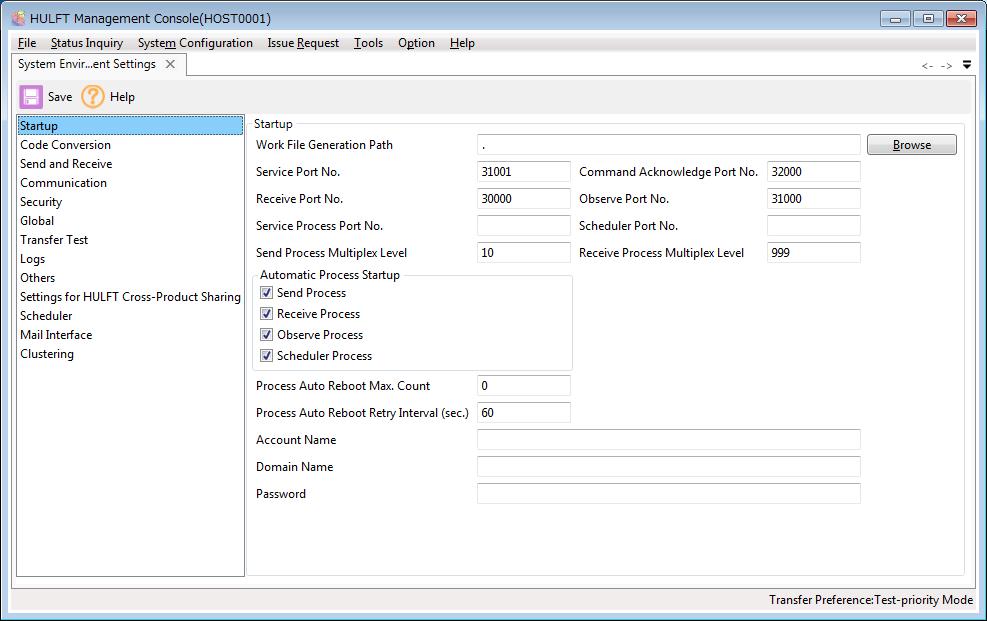Click the Process Auto Reboot Max. Count field
The image size is (987, 621).
524,386
